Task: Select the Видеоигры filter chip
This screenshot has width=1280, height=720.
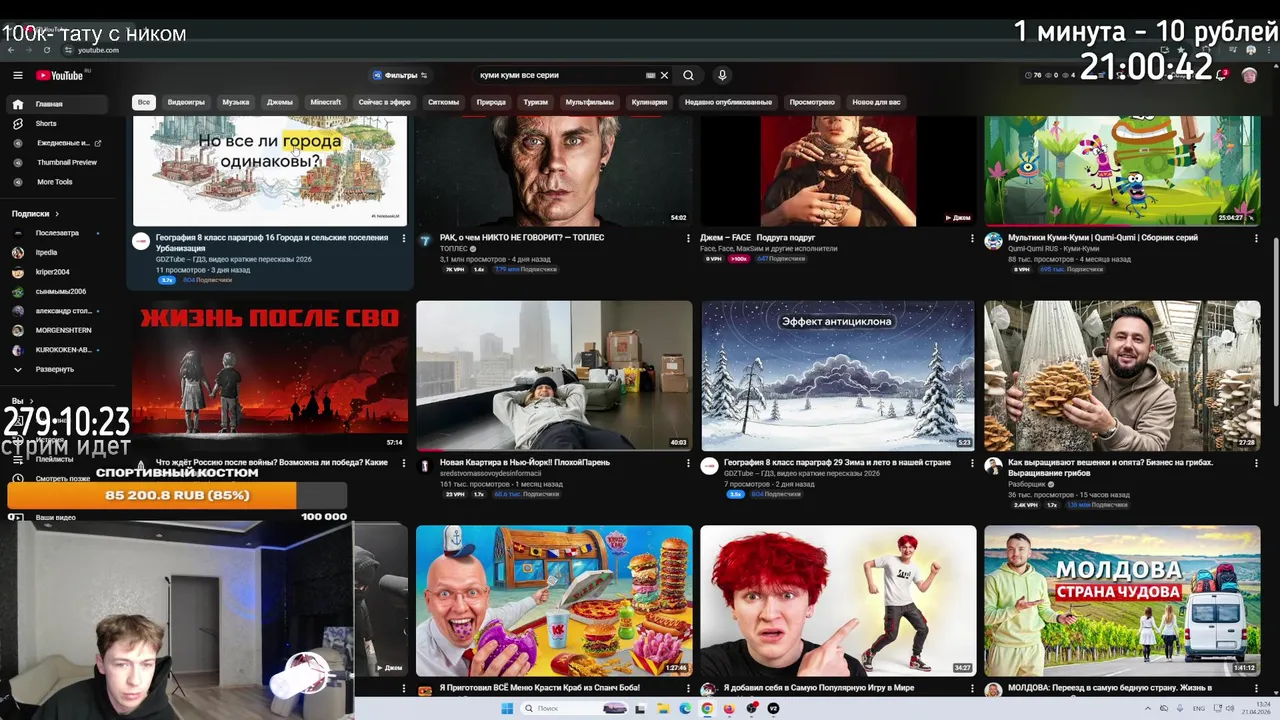Action: click(x=186, y=102)
